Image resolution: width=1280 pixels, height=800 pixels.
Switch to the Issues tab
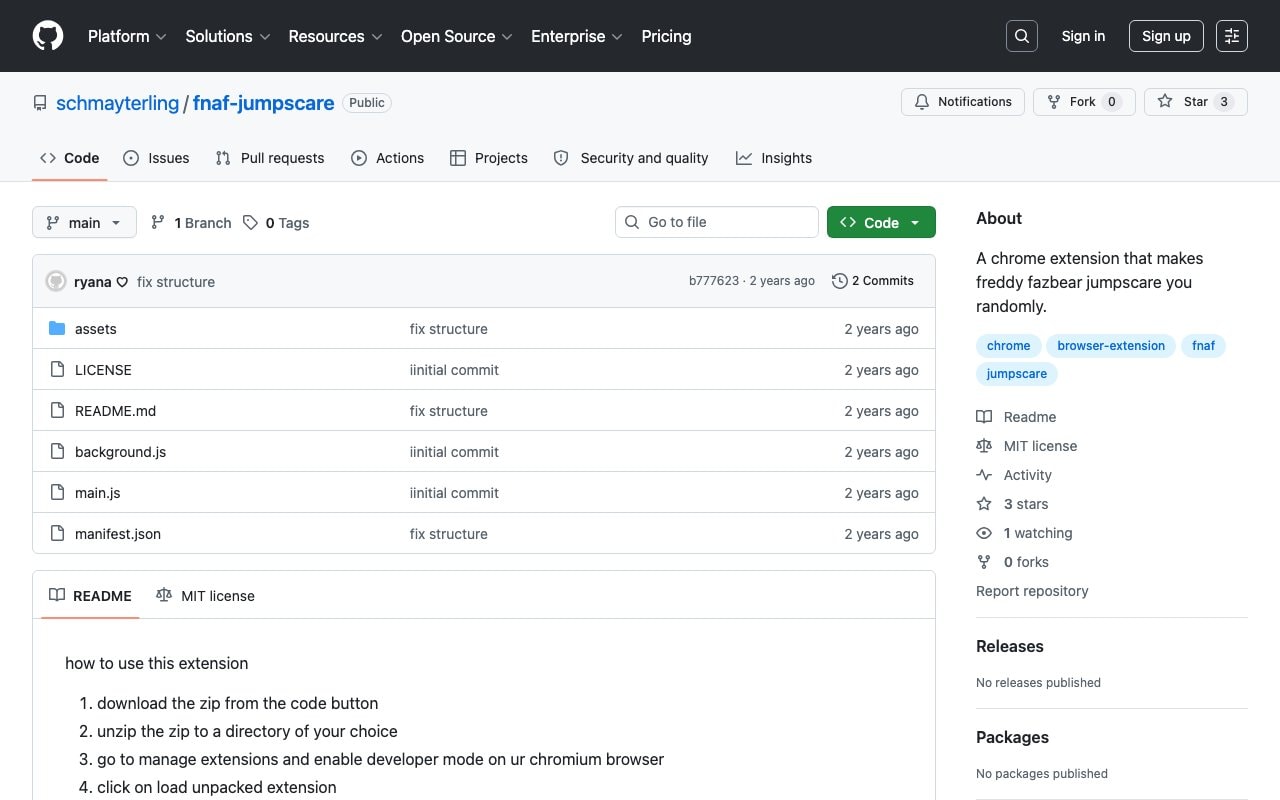click(x=156, y=158)
